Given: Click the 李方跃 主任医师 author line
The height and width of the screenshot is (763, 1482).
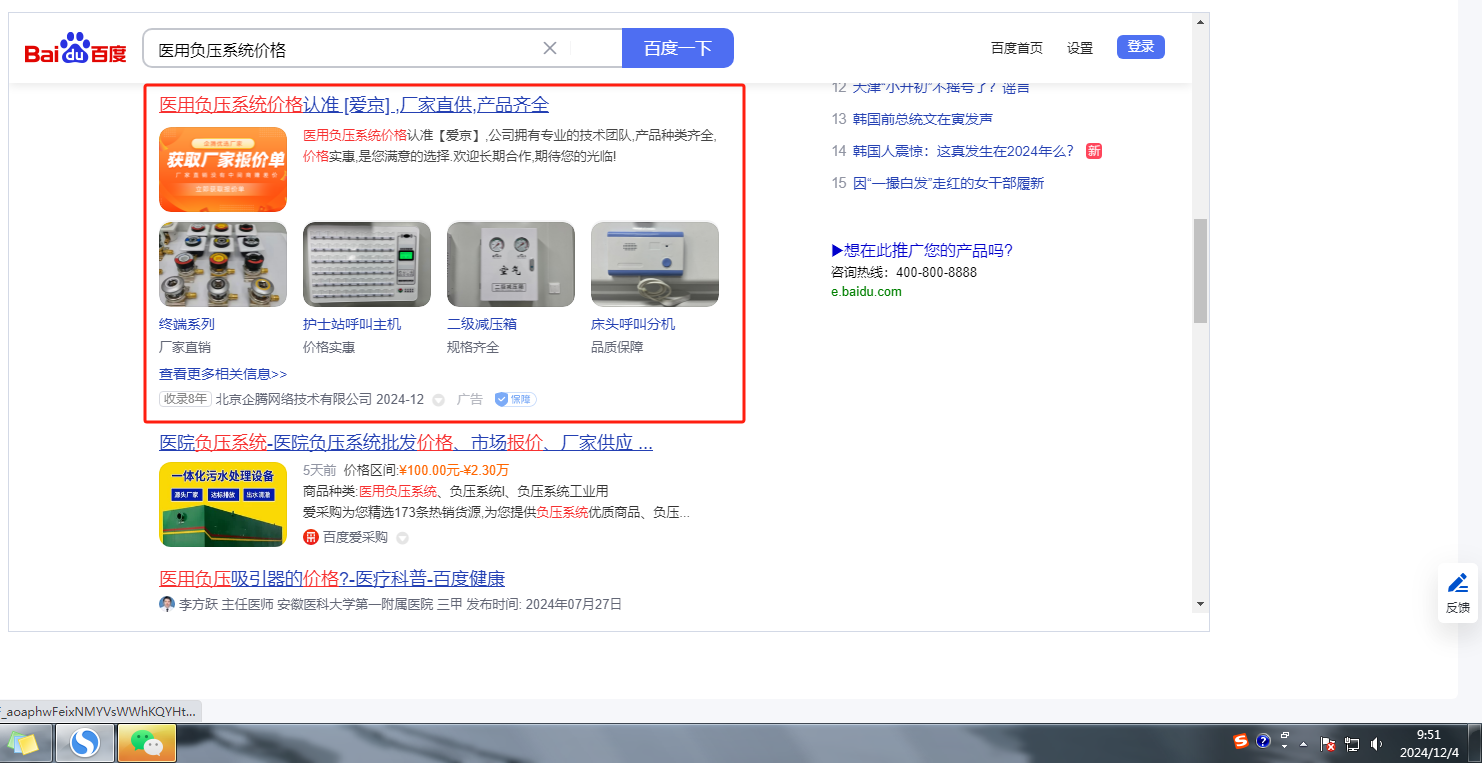Looking at the screenshot, I should [x=400, y=604].
